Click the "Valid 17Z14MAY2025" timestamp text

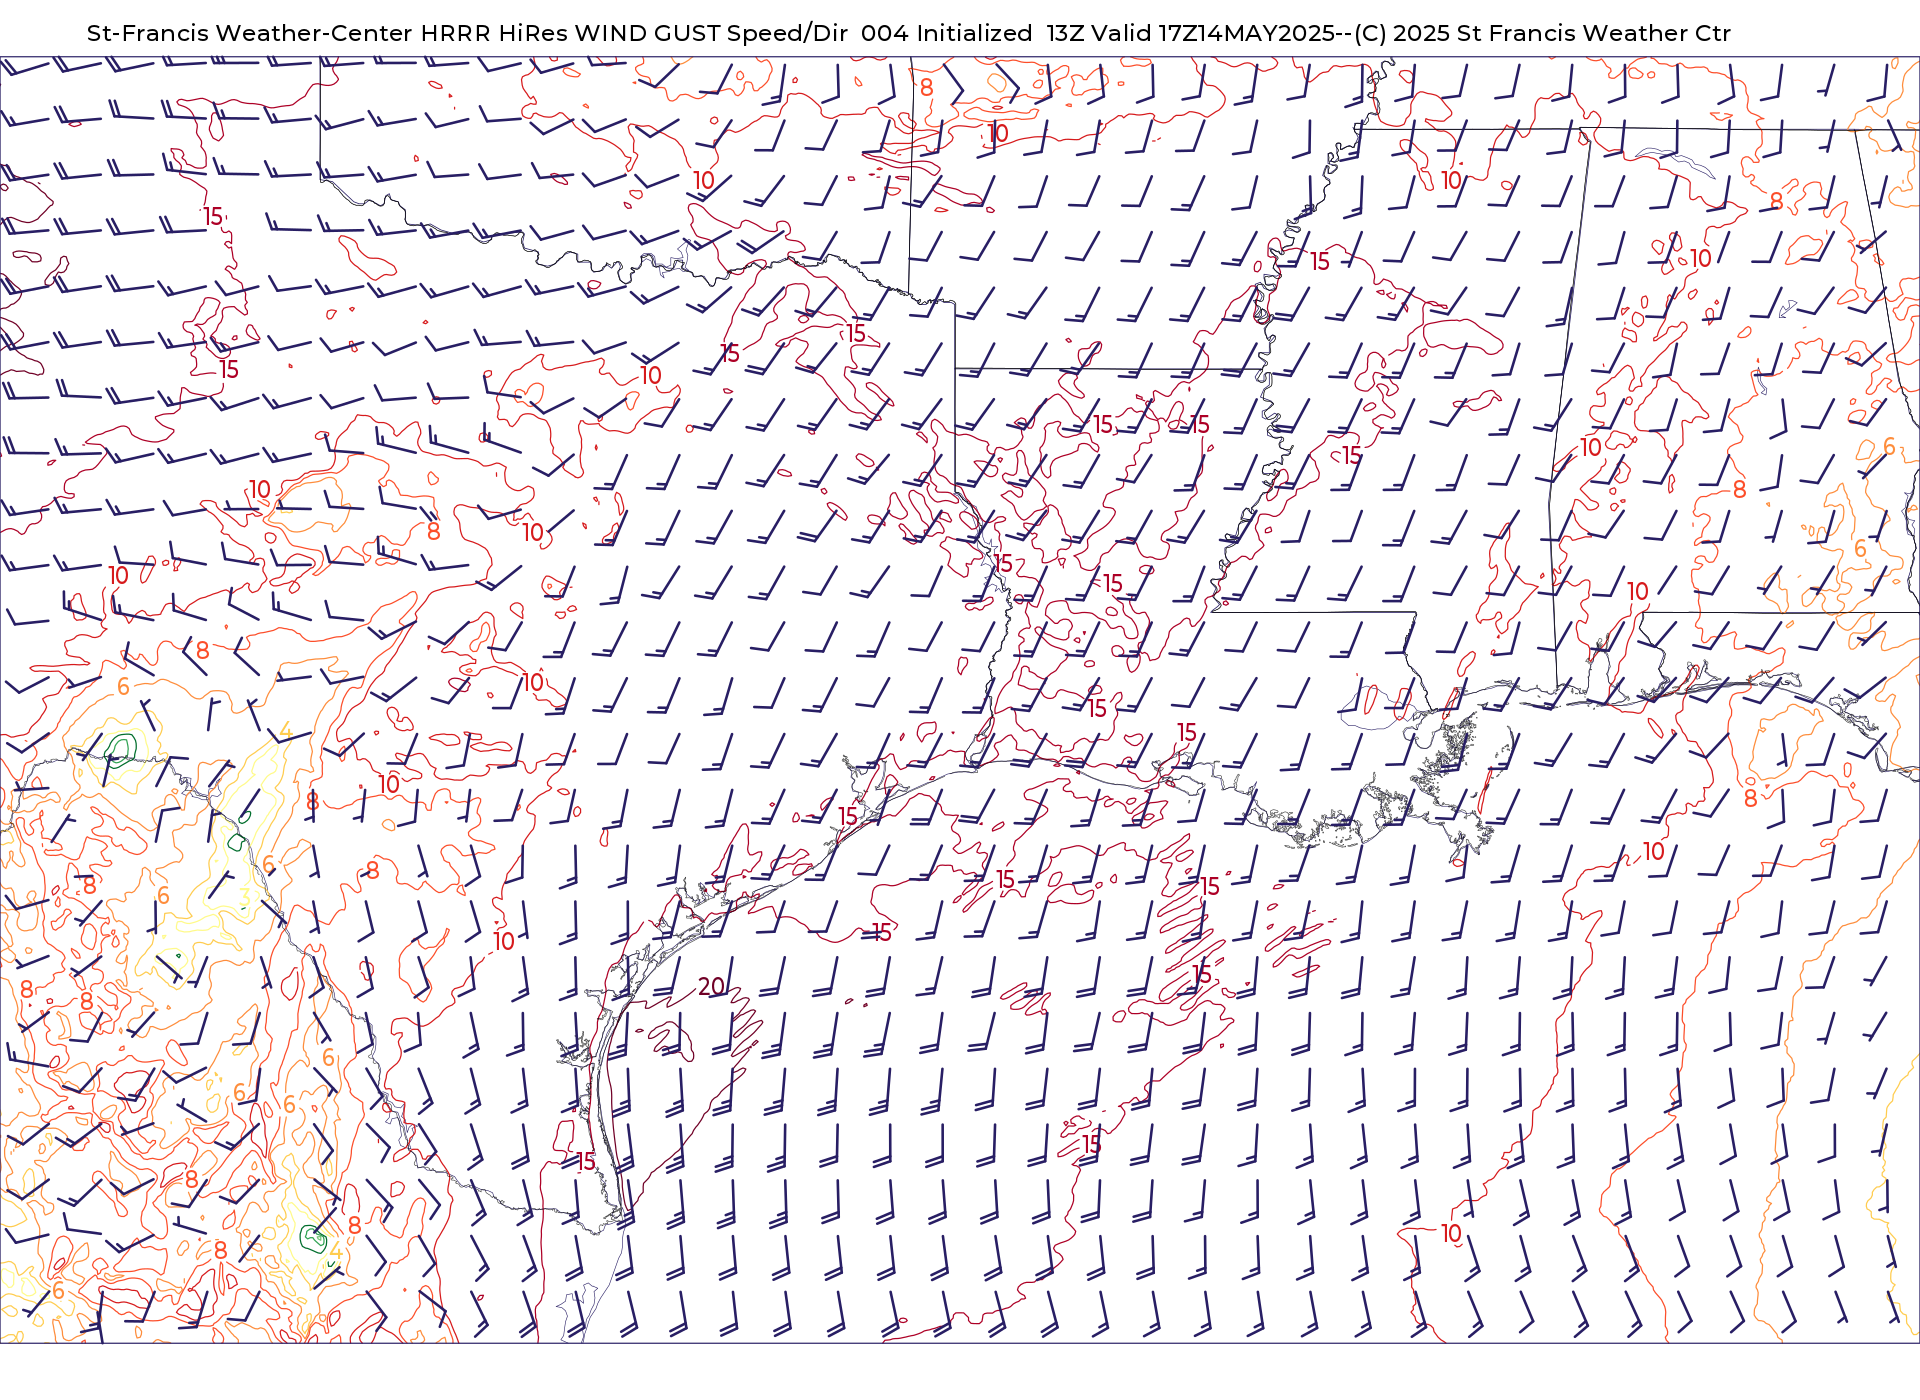(x=1213, y=33)
